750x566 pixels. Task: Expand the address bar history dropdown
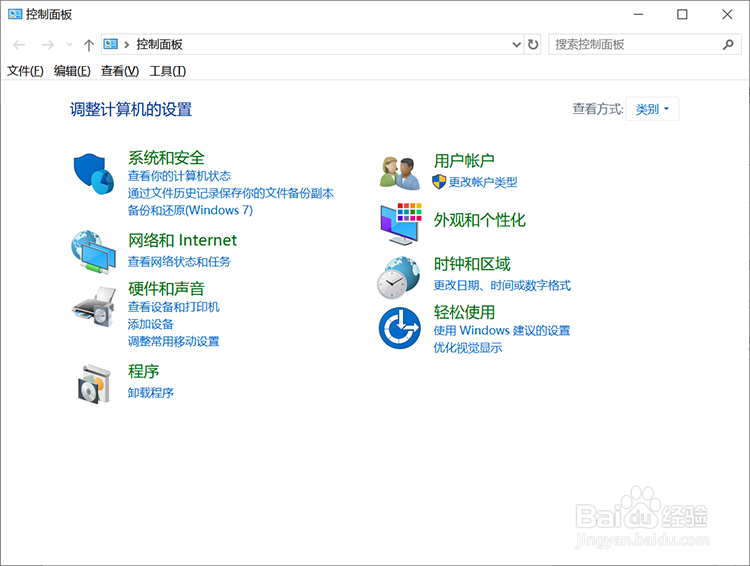[517, 44]
